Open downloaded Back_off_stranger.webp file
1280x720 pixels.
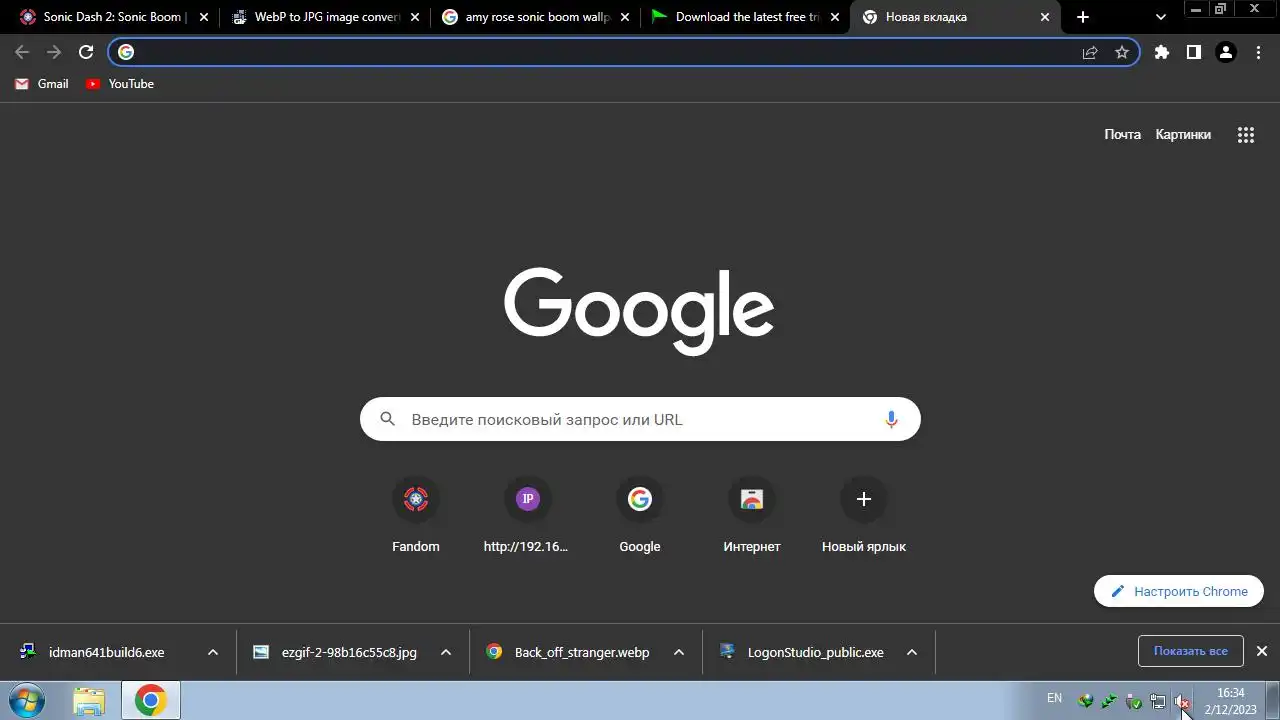582,652
